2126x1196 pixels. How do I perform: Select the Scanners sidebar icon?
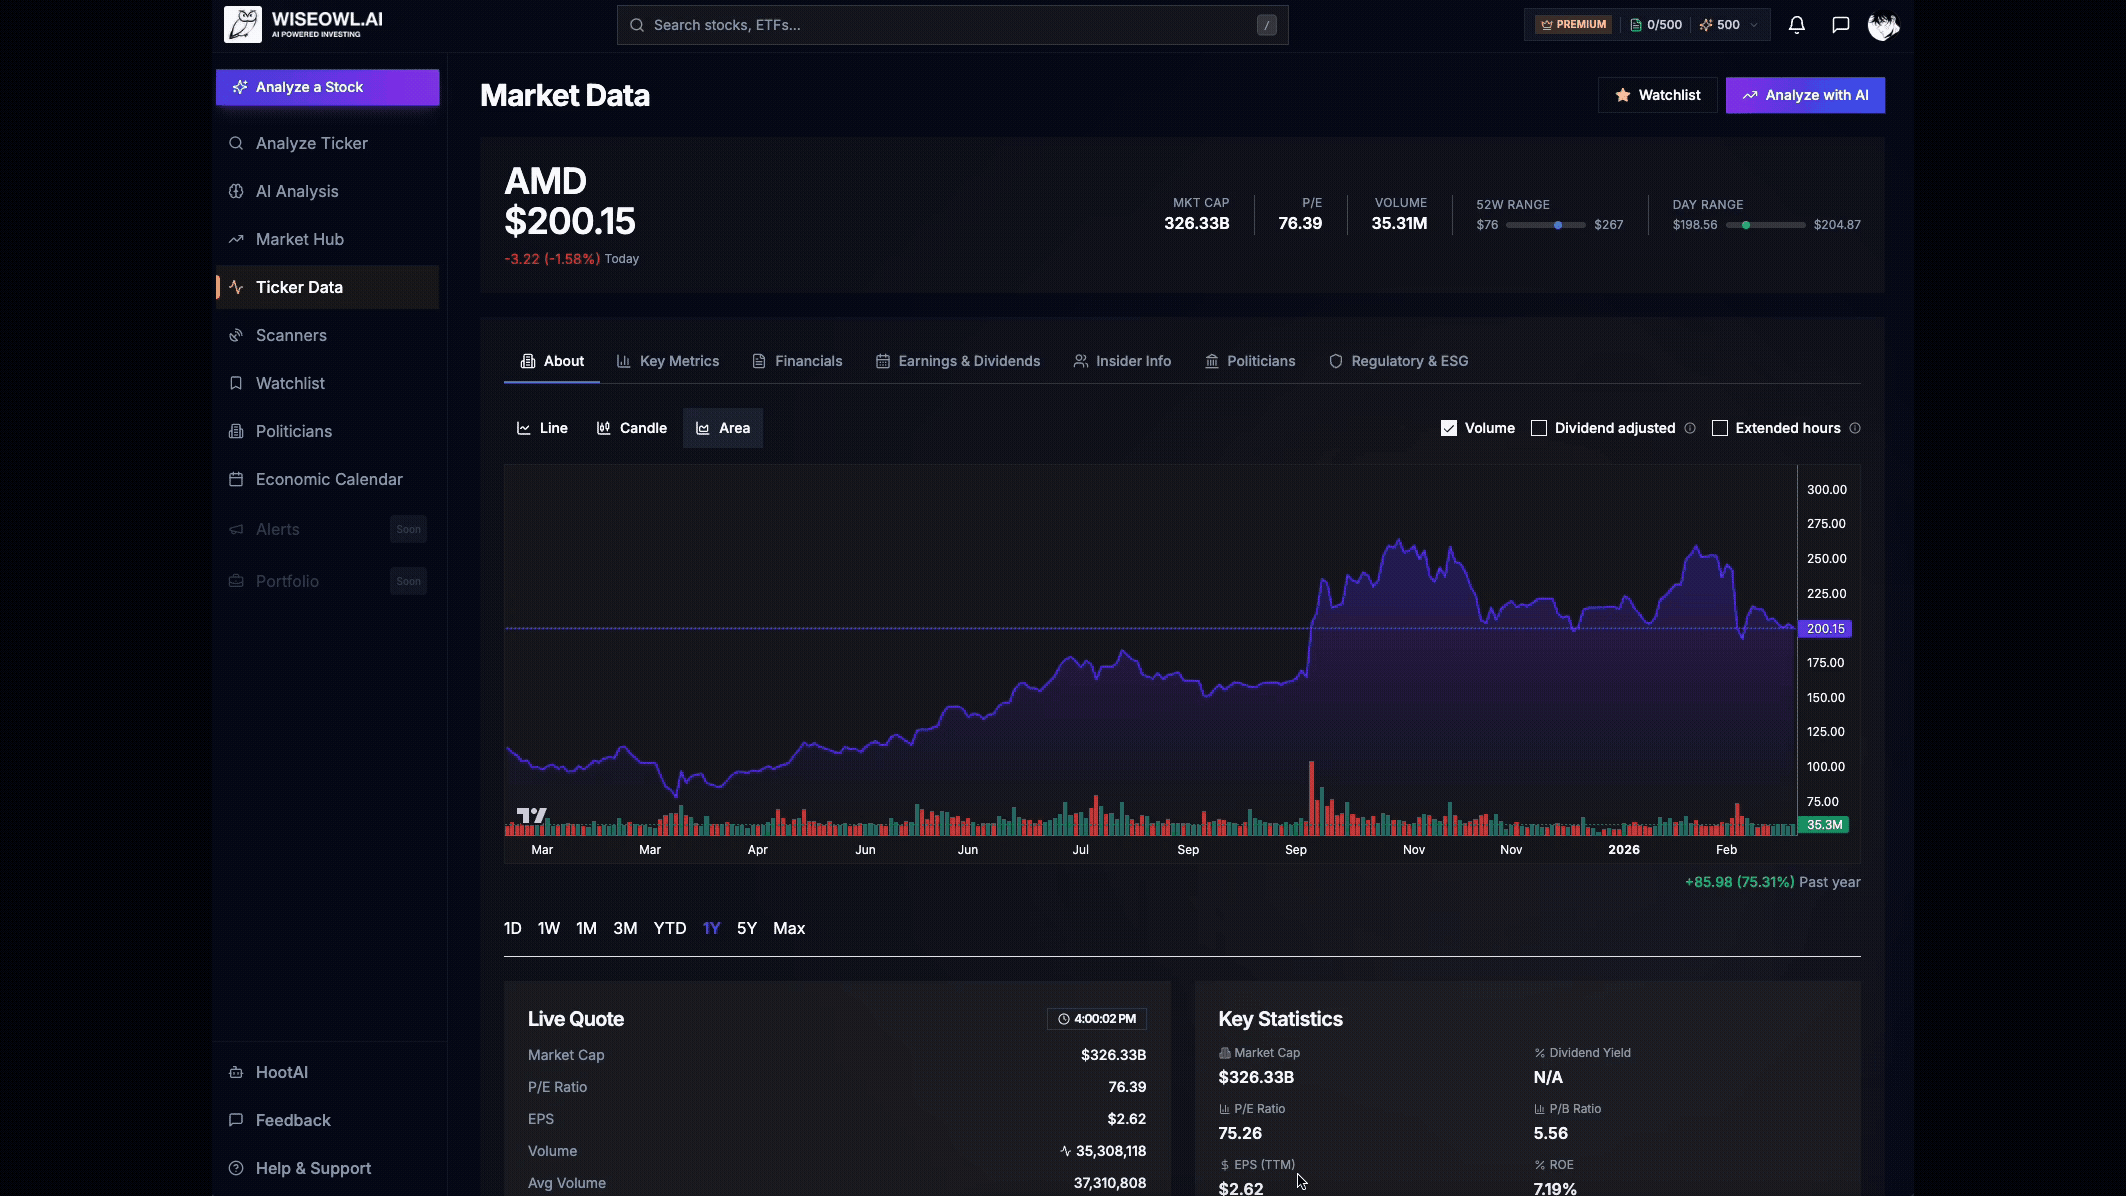(x=236, y=335)
